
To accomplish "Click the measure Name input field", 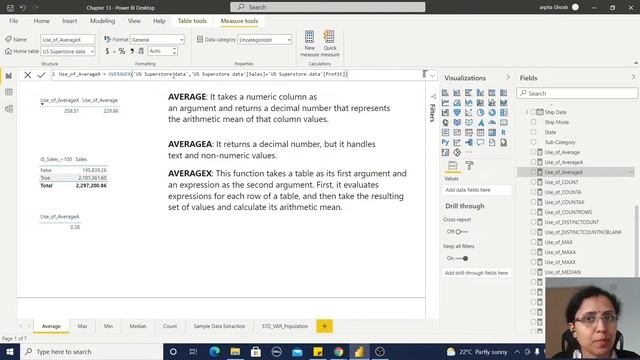I will [68, 40].
